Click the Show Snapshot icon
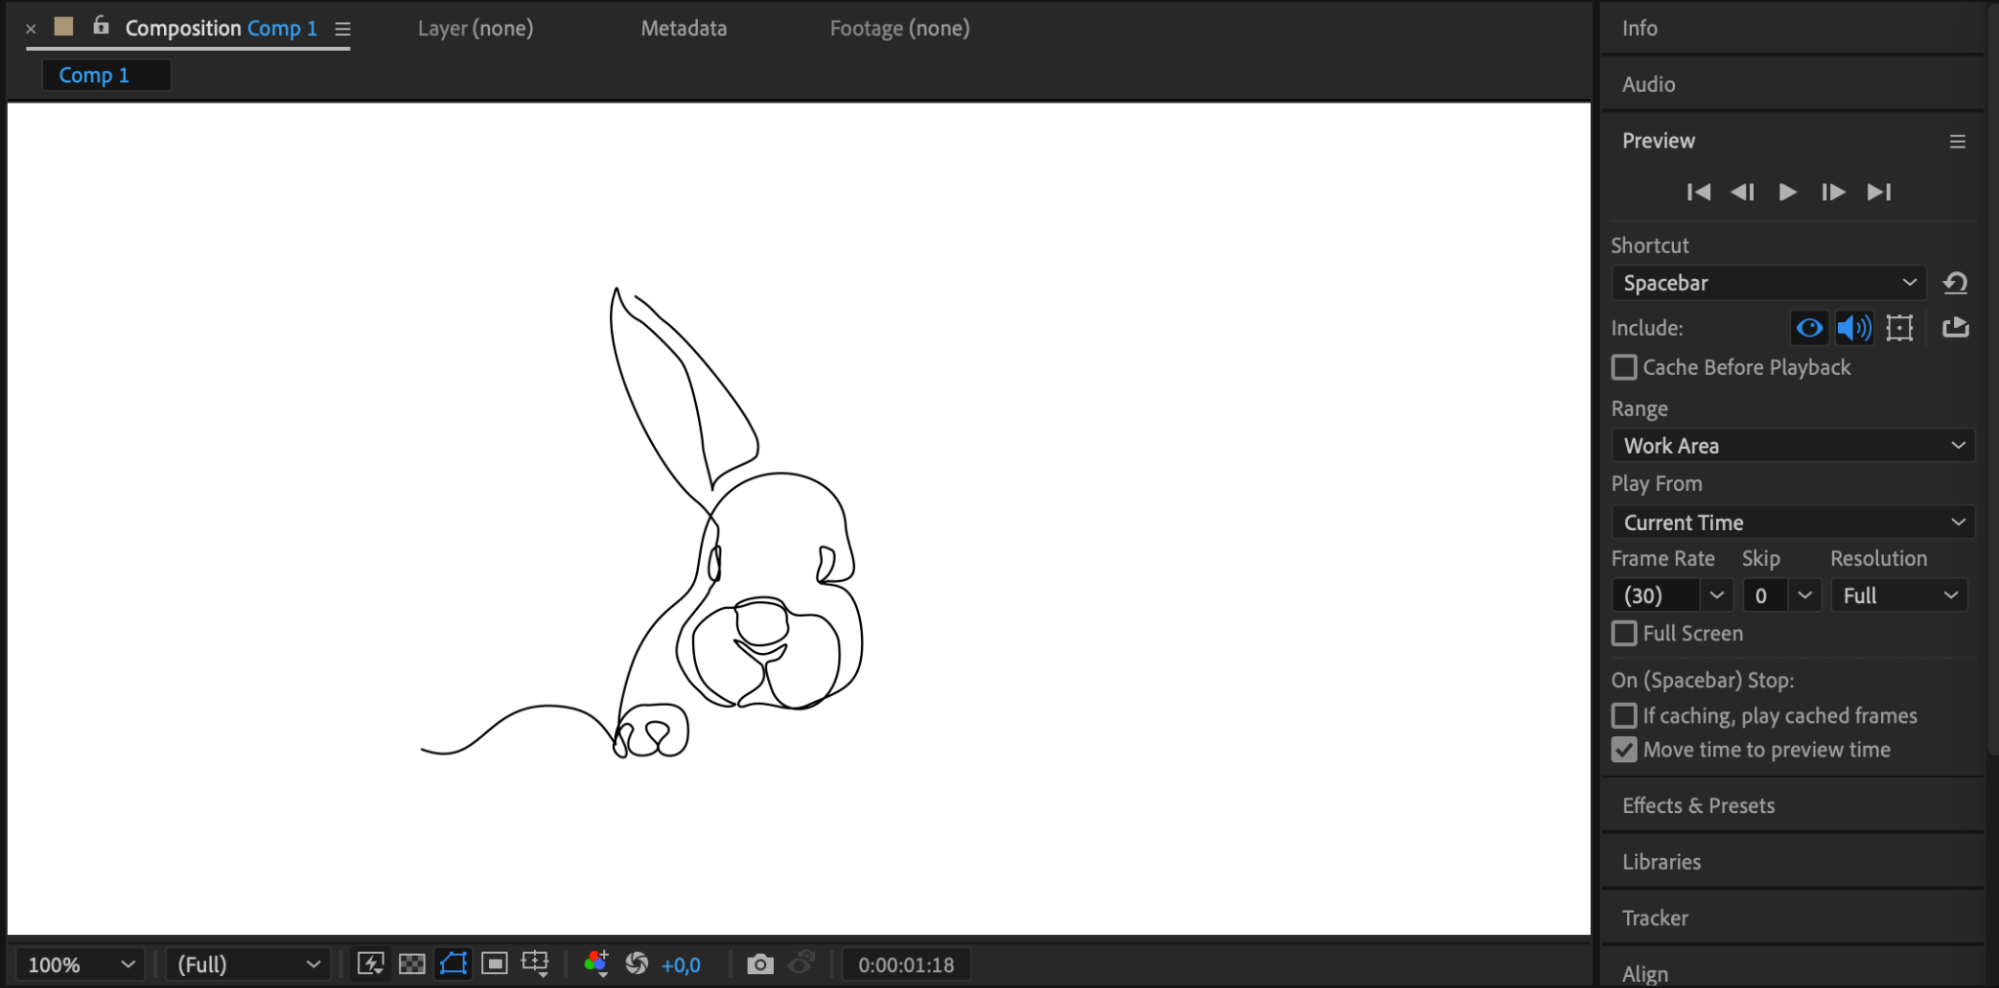Viewport: 1999px width, 988px height. pyautogui.click(x=802, y=963)
